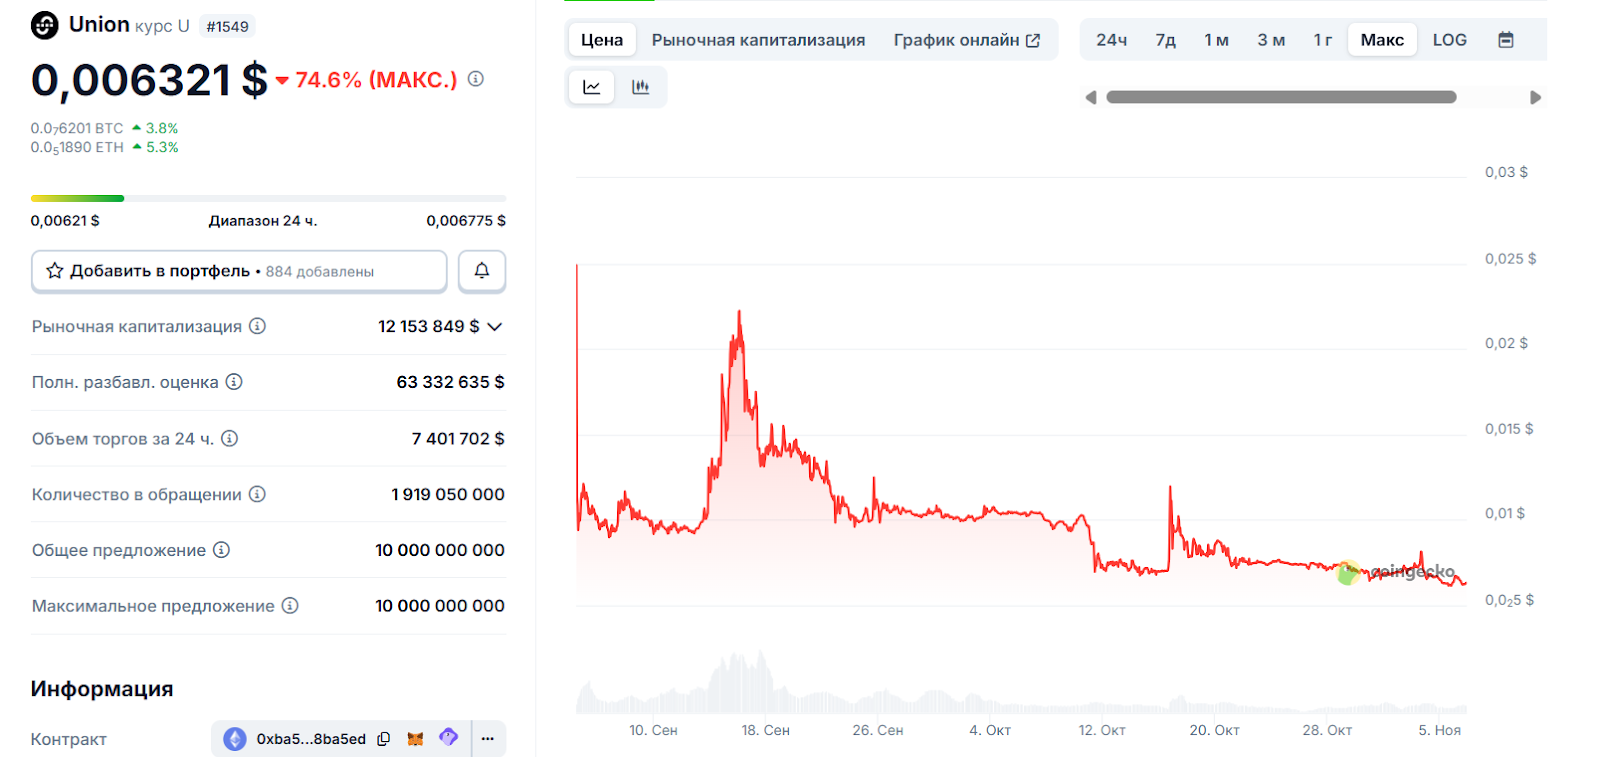1600x757 pixels.
Task: Switch to Рыночная капитализация tab
Action: [758, 40]
